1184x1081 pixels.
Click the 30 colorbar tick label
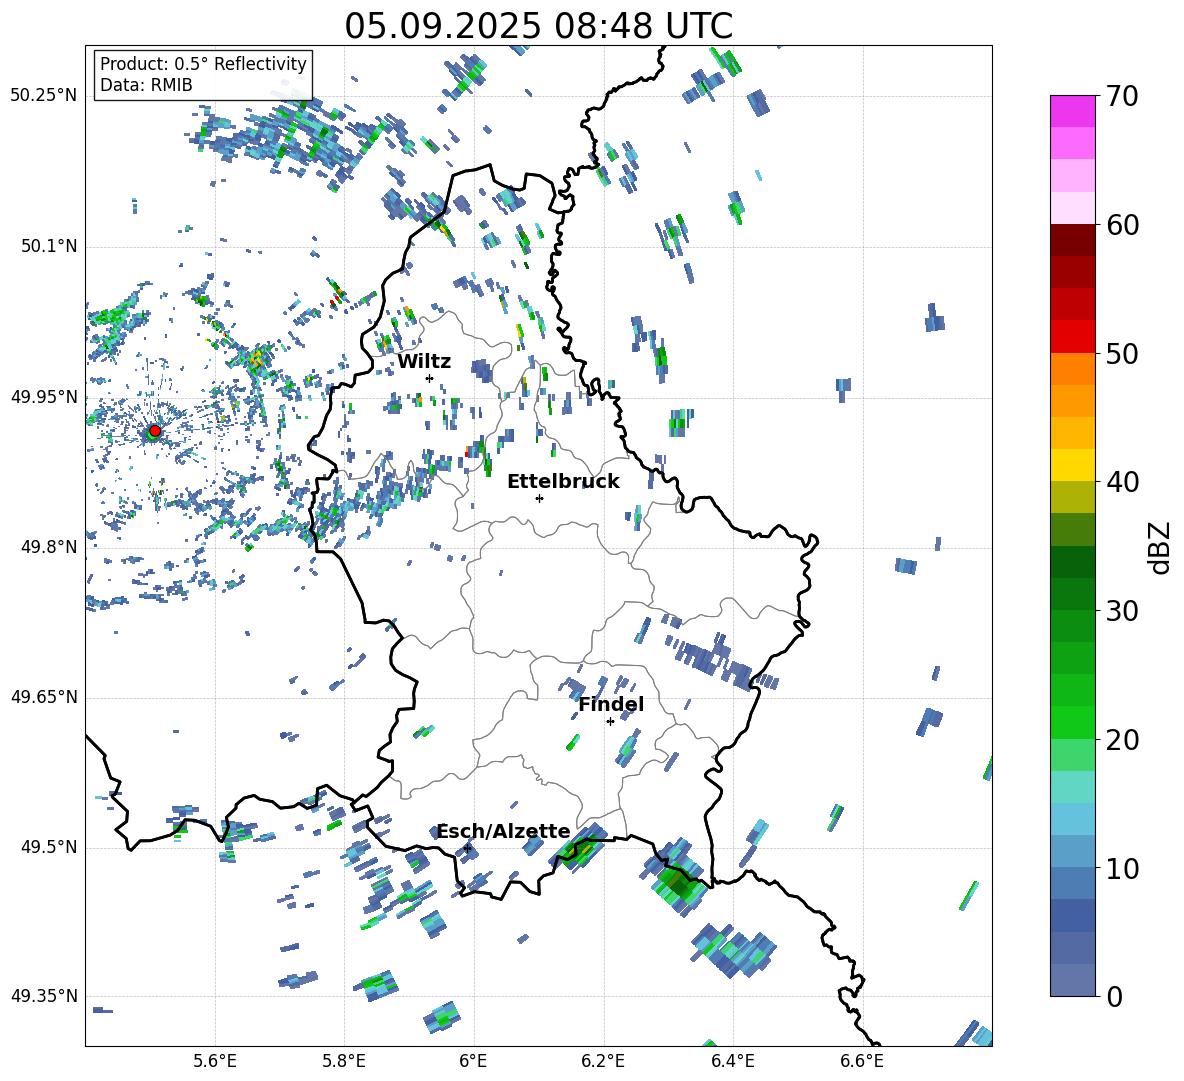tap(1121, 611)
